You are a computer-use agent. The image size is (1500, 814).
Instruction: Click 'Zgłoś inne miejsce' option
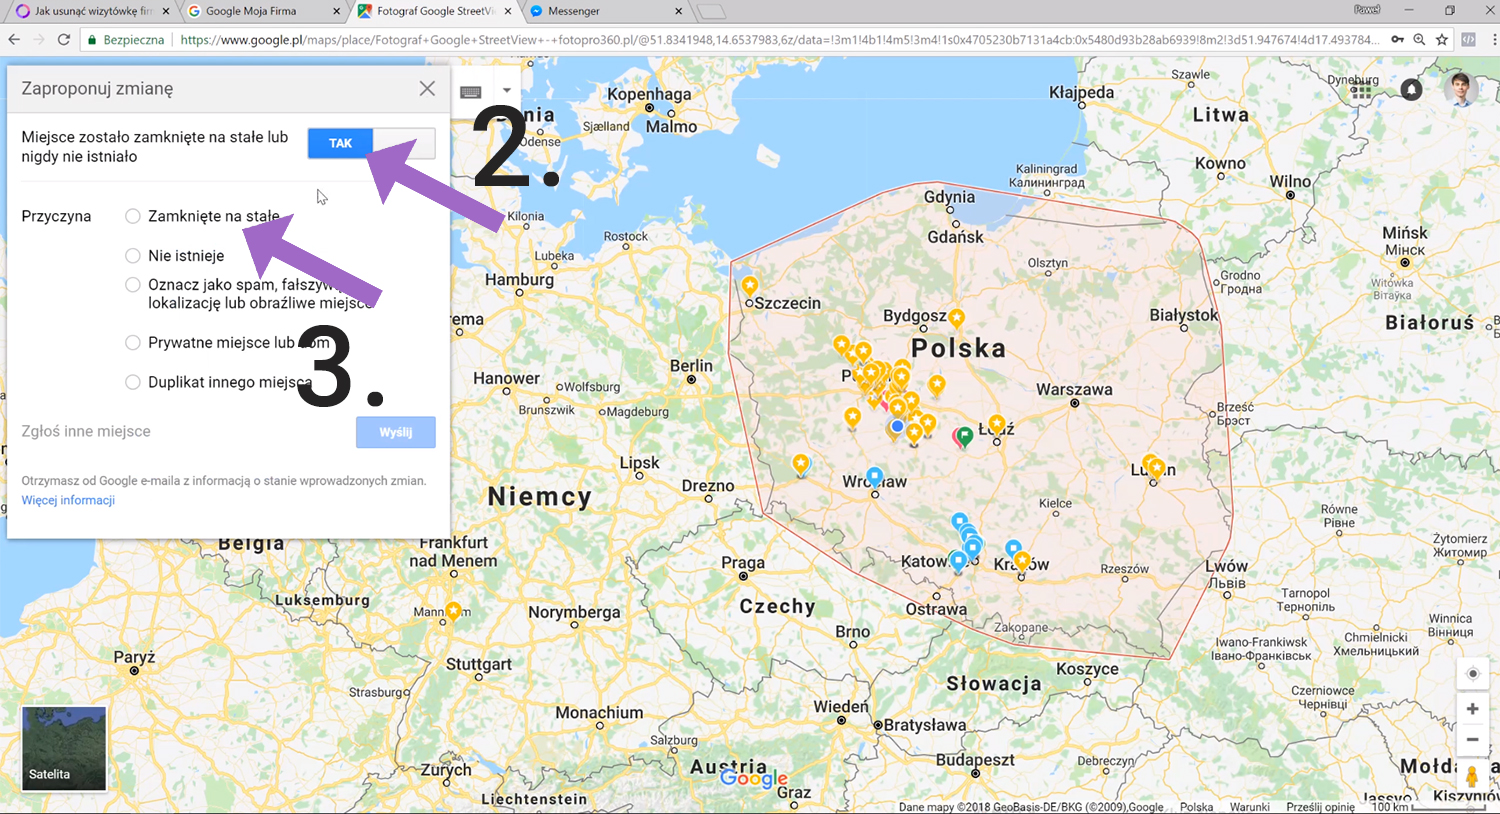(x=86, y=431)
